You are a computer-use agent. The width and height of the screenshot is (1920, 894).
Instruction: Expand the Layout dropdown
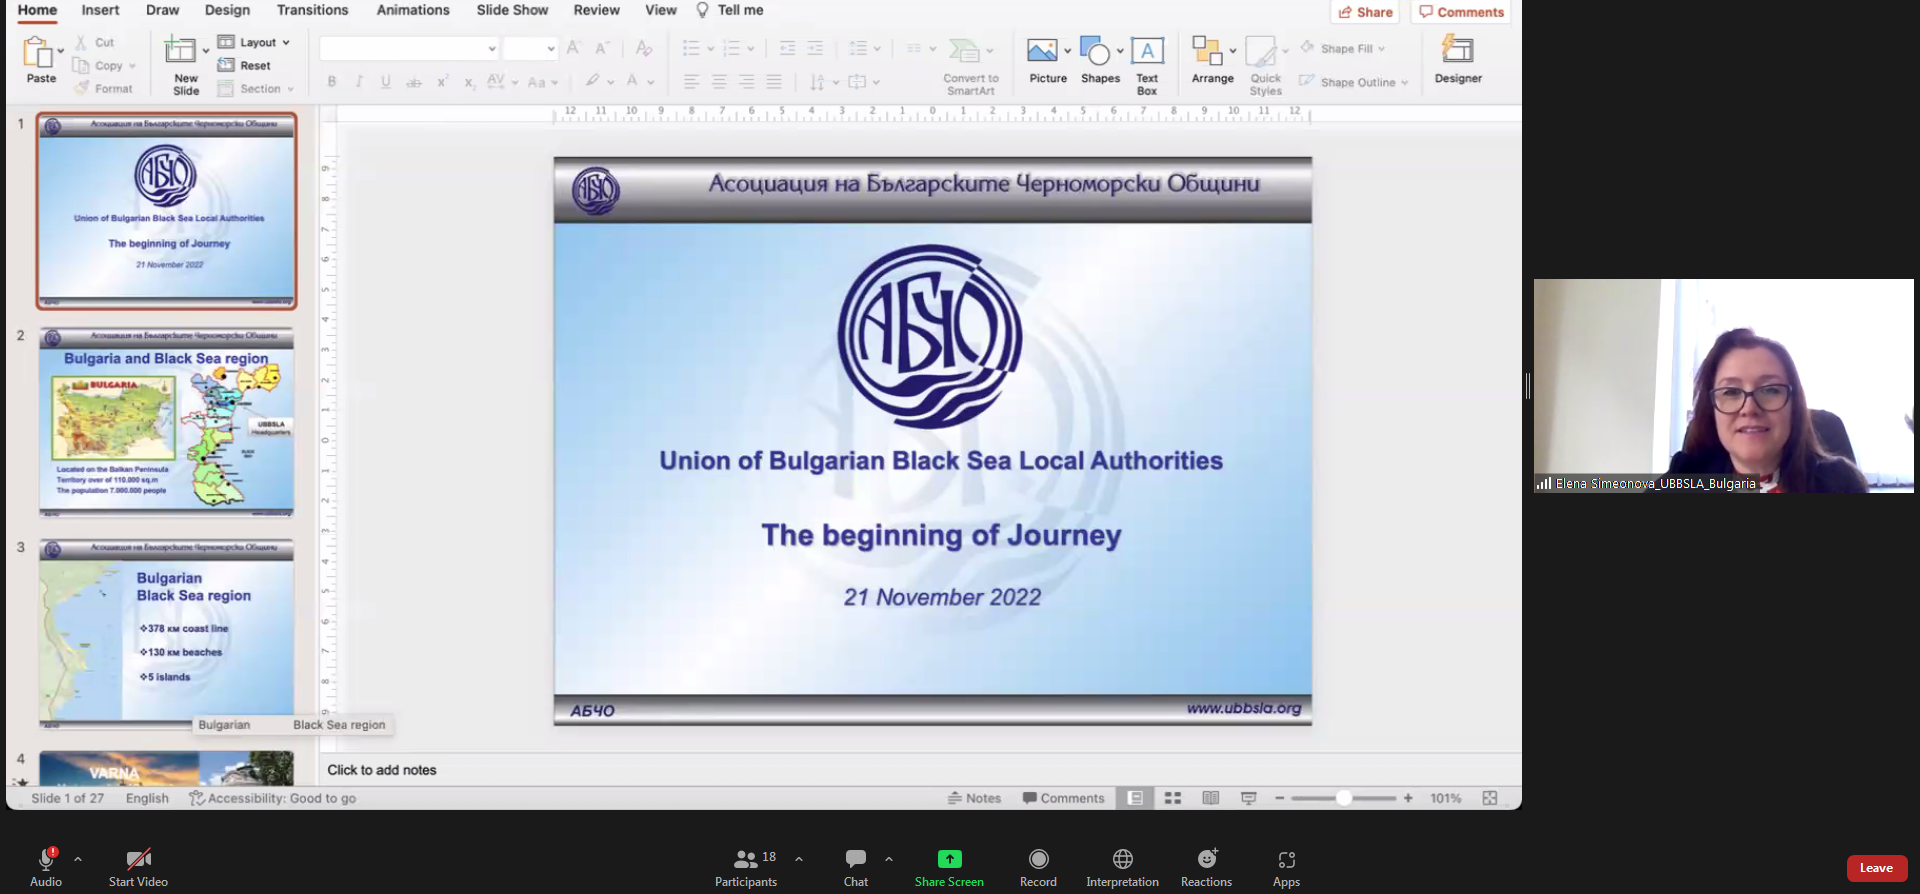pos(286,42)
